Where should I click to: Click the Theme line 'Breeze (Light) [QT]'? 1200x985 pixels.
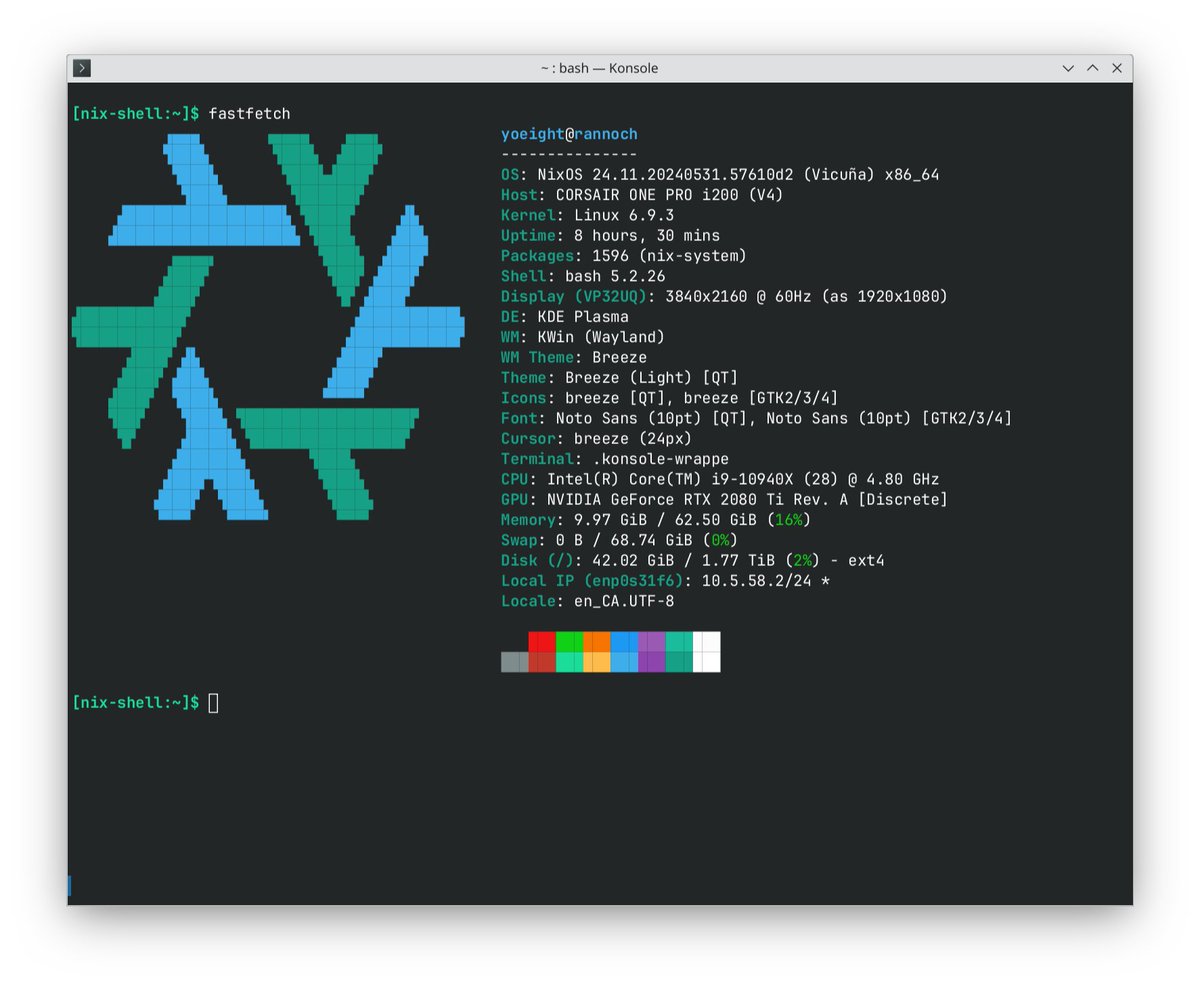[x=619, y=378]
